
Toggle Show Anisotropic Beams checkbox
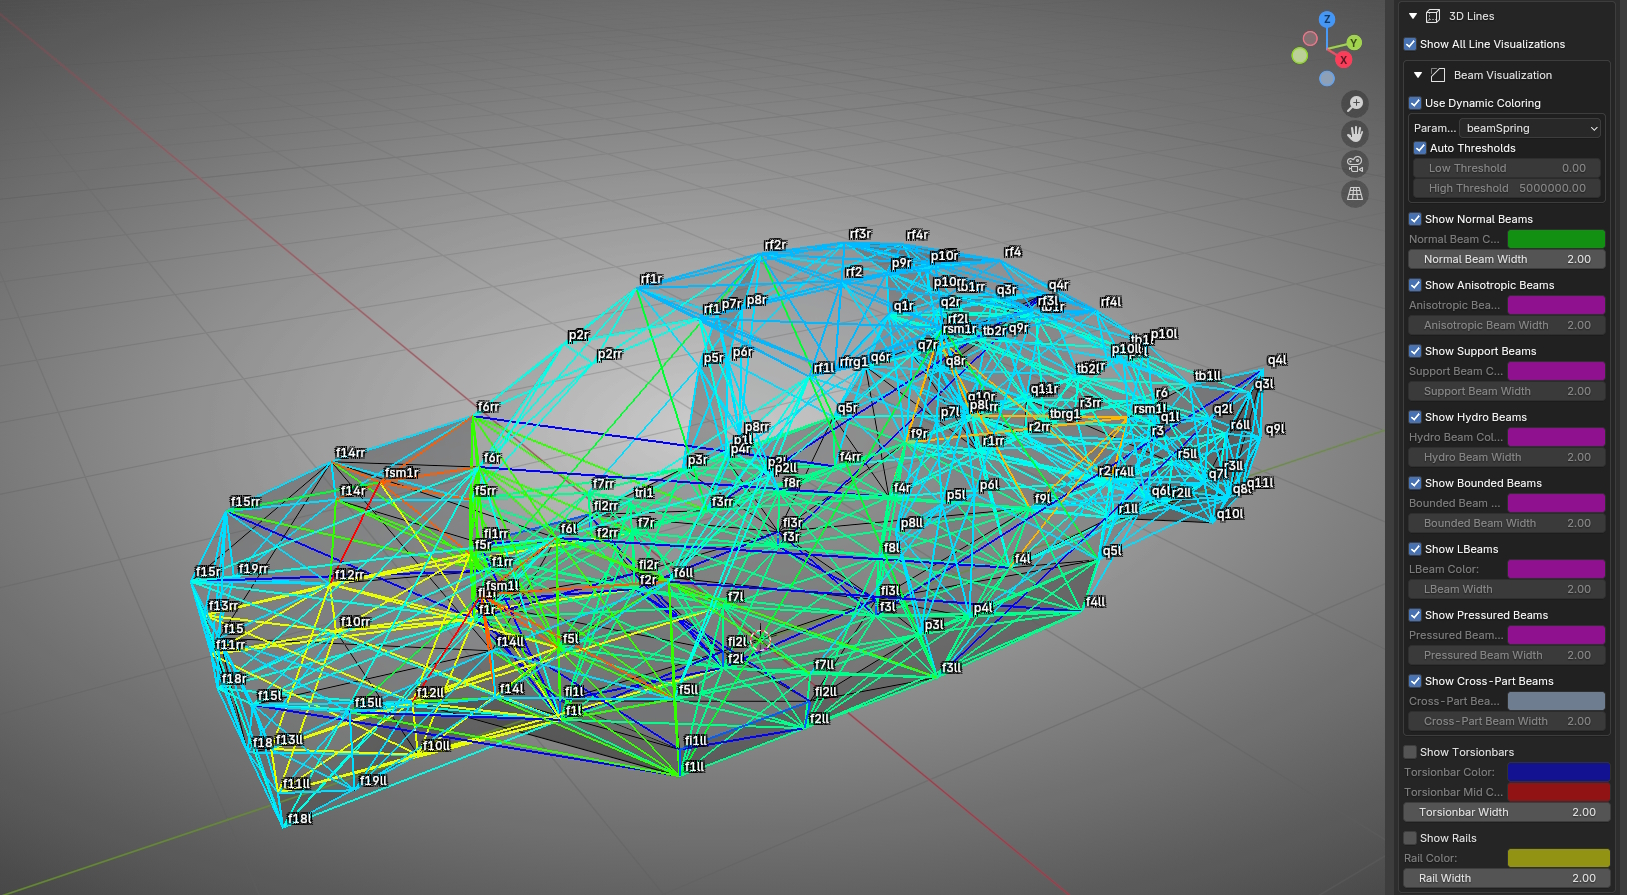click(x=1415, y=285)
